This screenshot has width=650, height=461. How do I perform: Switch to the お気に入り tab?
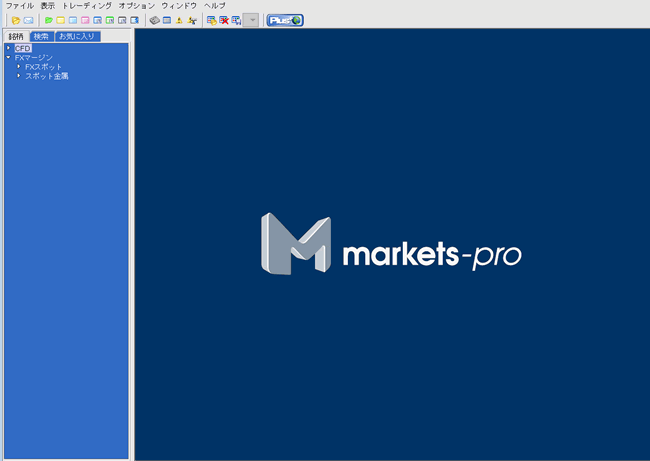pyautogui.click(x=77, y=36)
